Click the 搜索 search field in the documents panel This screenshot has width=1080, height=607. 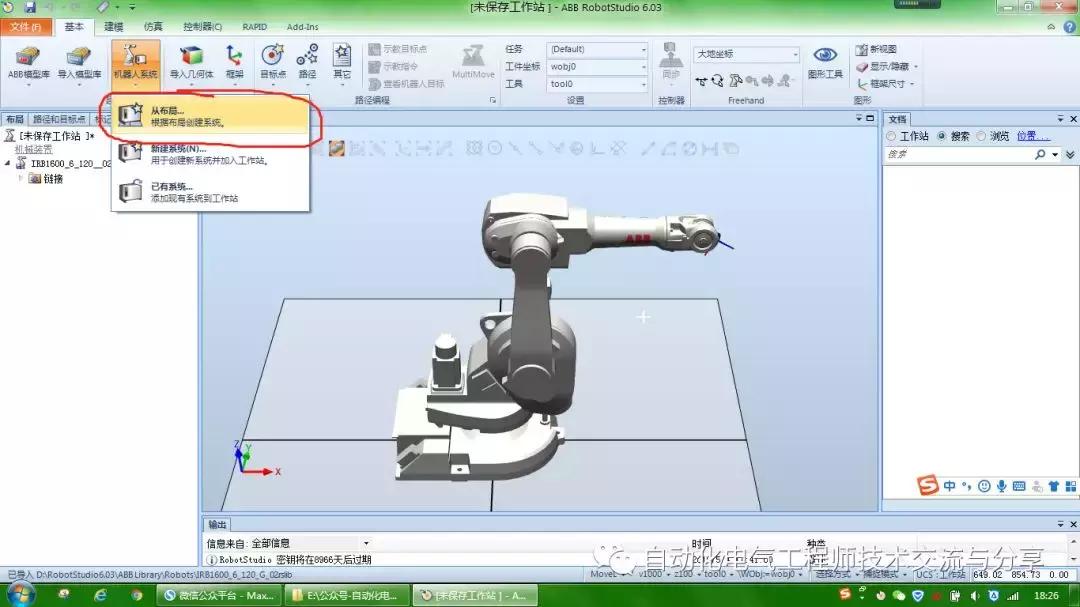pos(958,155)
